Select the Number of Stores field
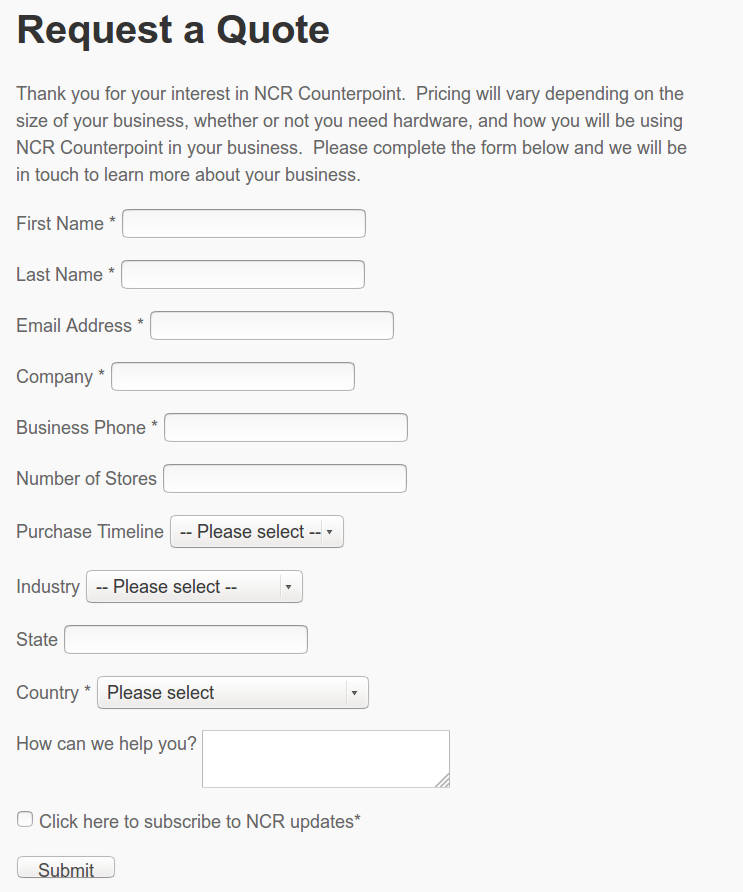Viewport: 743px width, 892px height. point(284,478)
